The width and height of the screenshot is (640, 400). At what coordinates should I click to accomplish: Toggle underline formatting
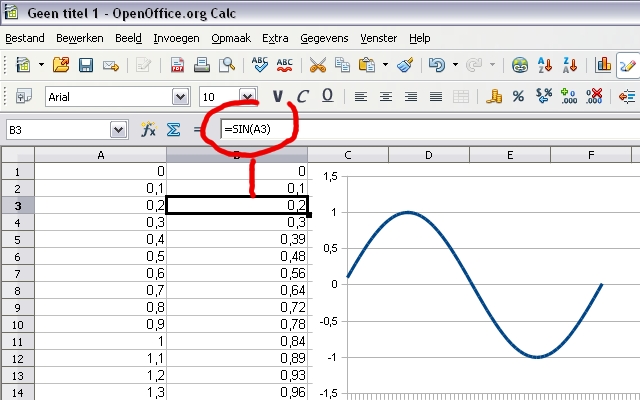[x=327, y=97]
